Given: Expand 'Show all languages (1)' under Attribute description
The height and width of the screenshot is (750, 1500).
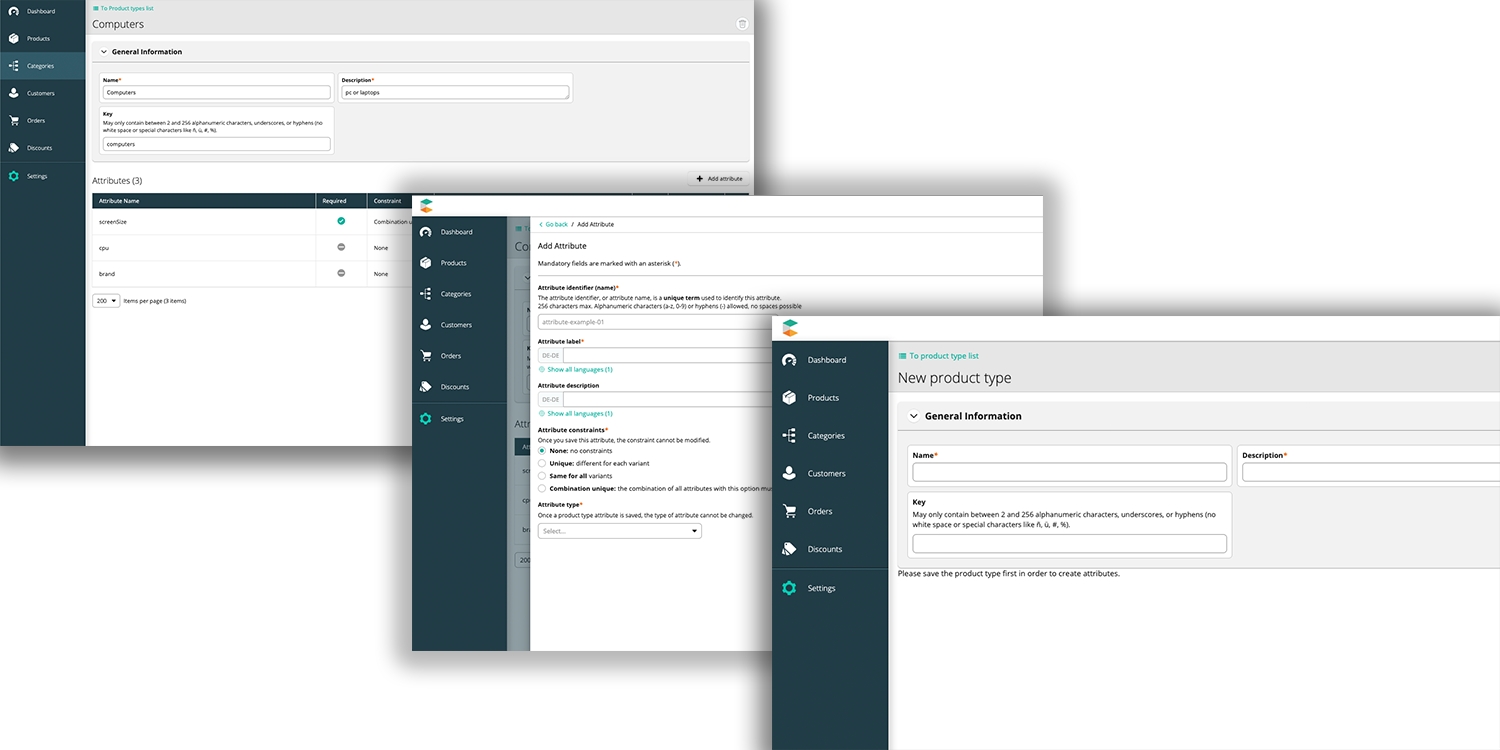Looking at the screenshot, I should 575,414.
